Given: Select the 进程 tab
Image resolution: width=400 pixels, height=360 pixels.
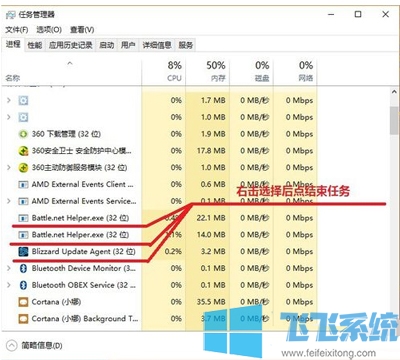Looking at the screenshot, I should [13, 44].
